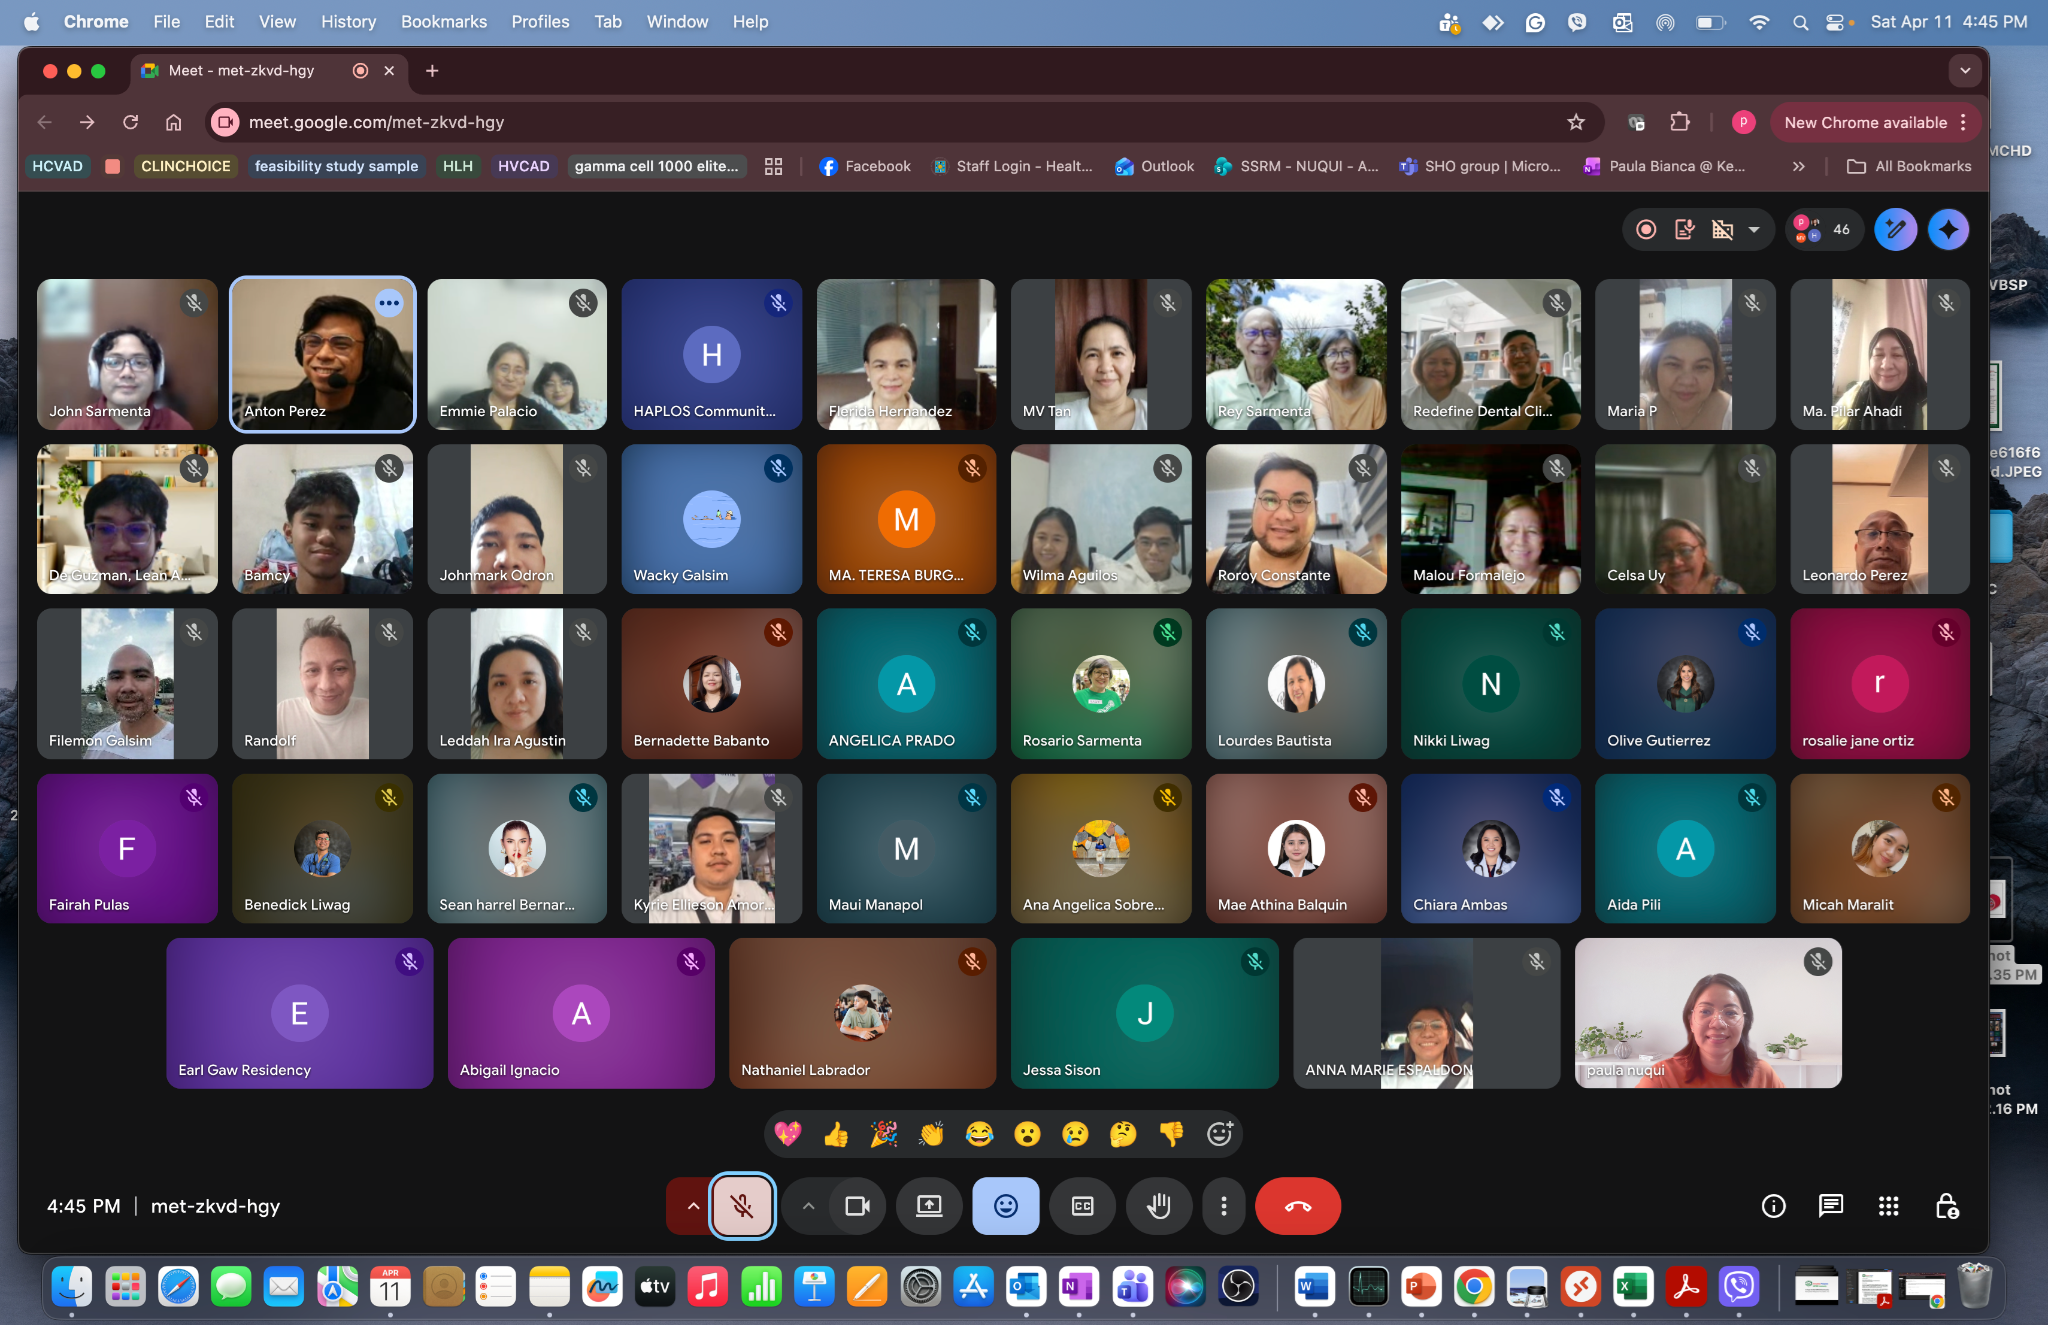The height and width of the screenshot is (1325, 2048).
Task: Click the red leave call button
Action: pyautogui.click(x=1297, y=1206)
